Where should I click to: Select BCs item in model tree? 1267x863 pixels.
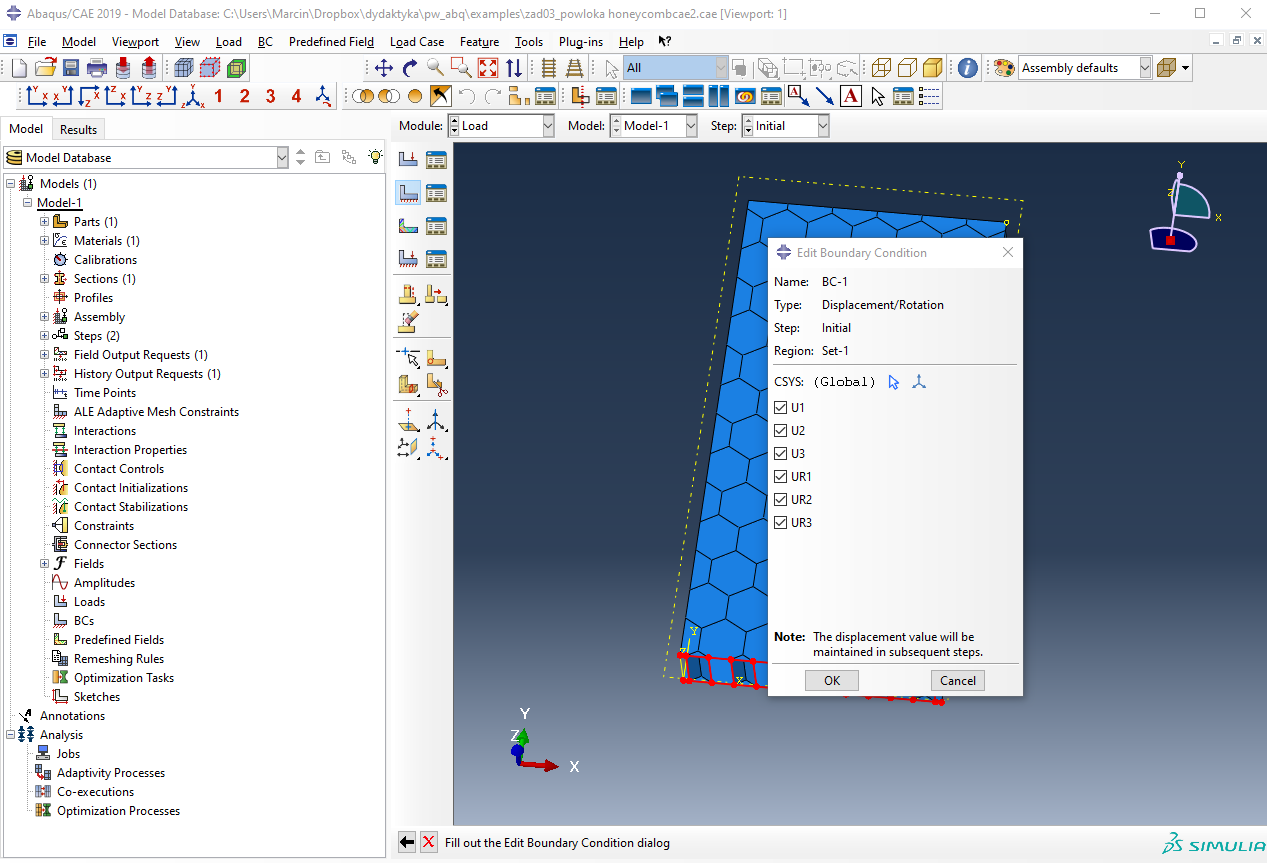(x=84, y=621)
